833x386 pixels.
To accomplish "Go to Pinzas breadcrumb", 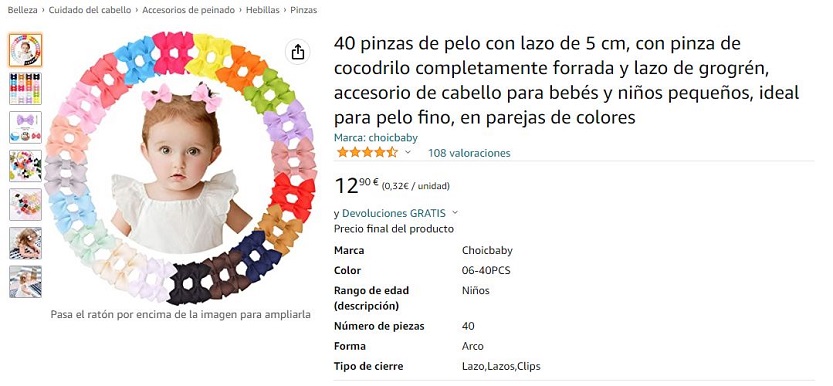I will 303,10.
